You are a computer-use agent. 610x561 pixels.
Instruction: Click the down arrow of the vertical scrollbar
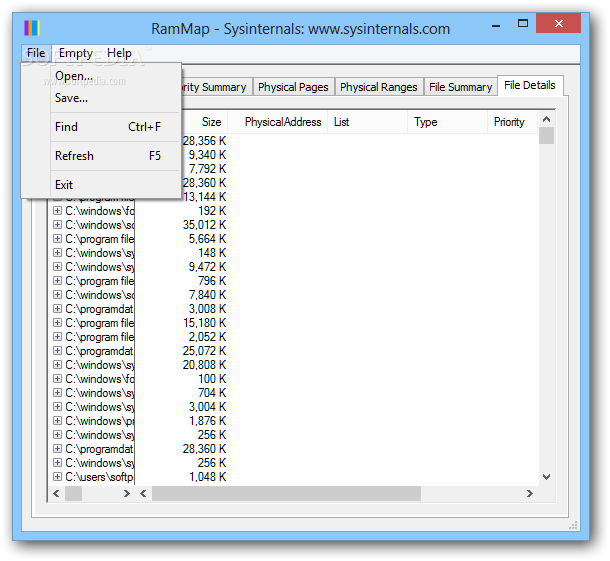click(x=546, y=477)
